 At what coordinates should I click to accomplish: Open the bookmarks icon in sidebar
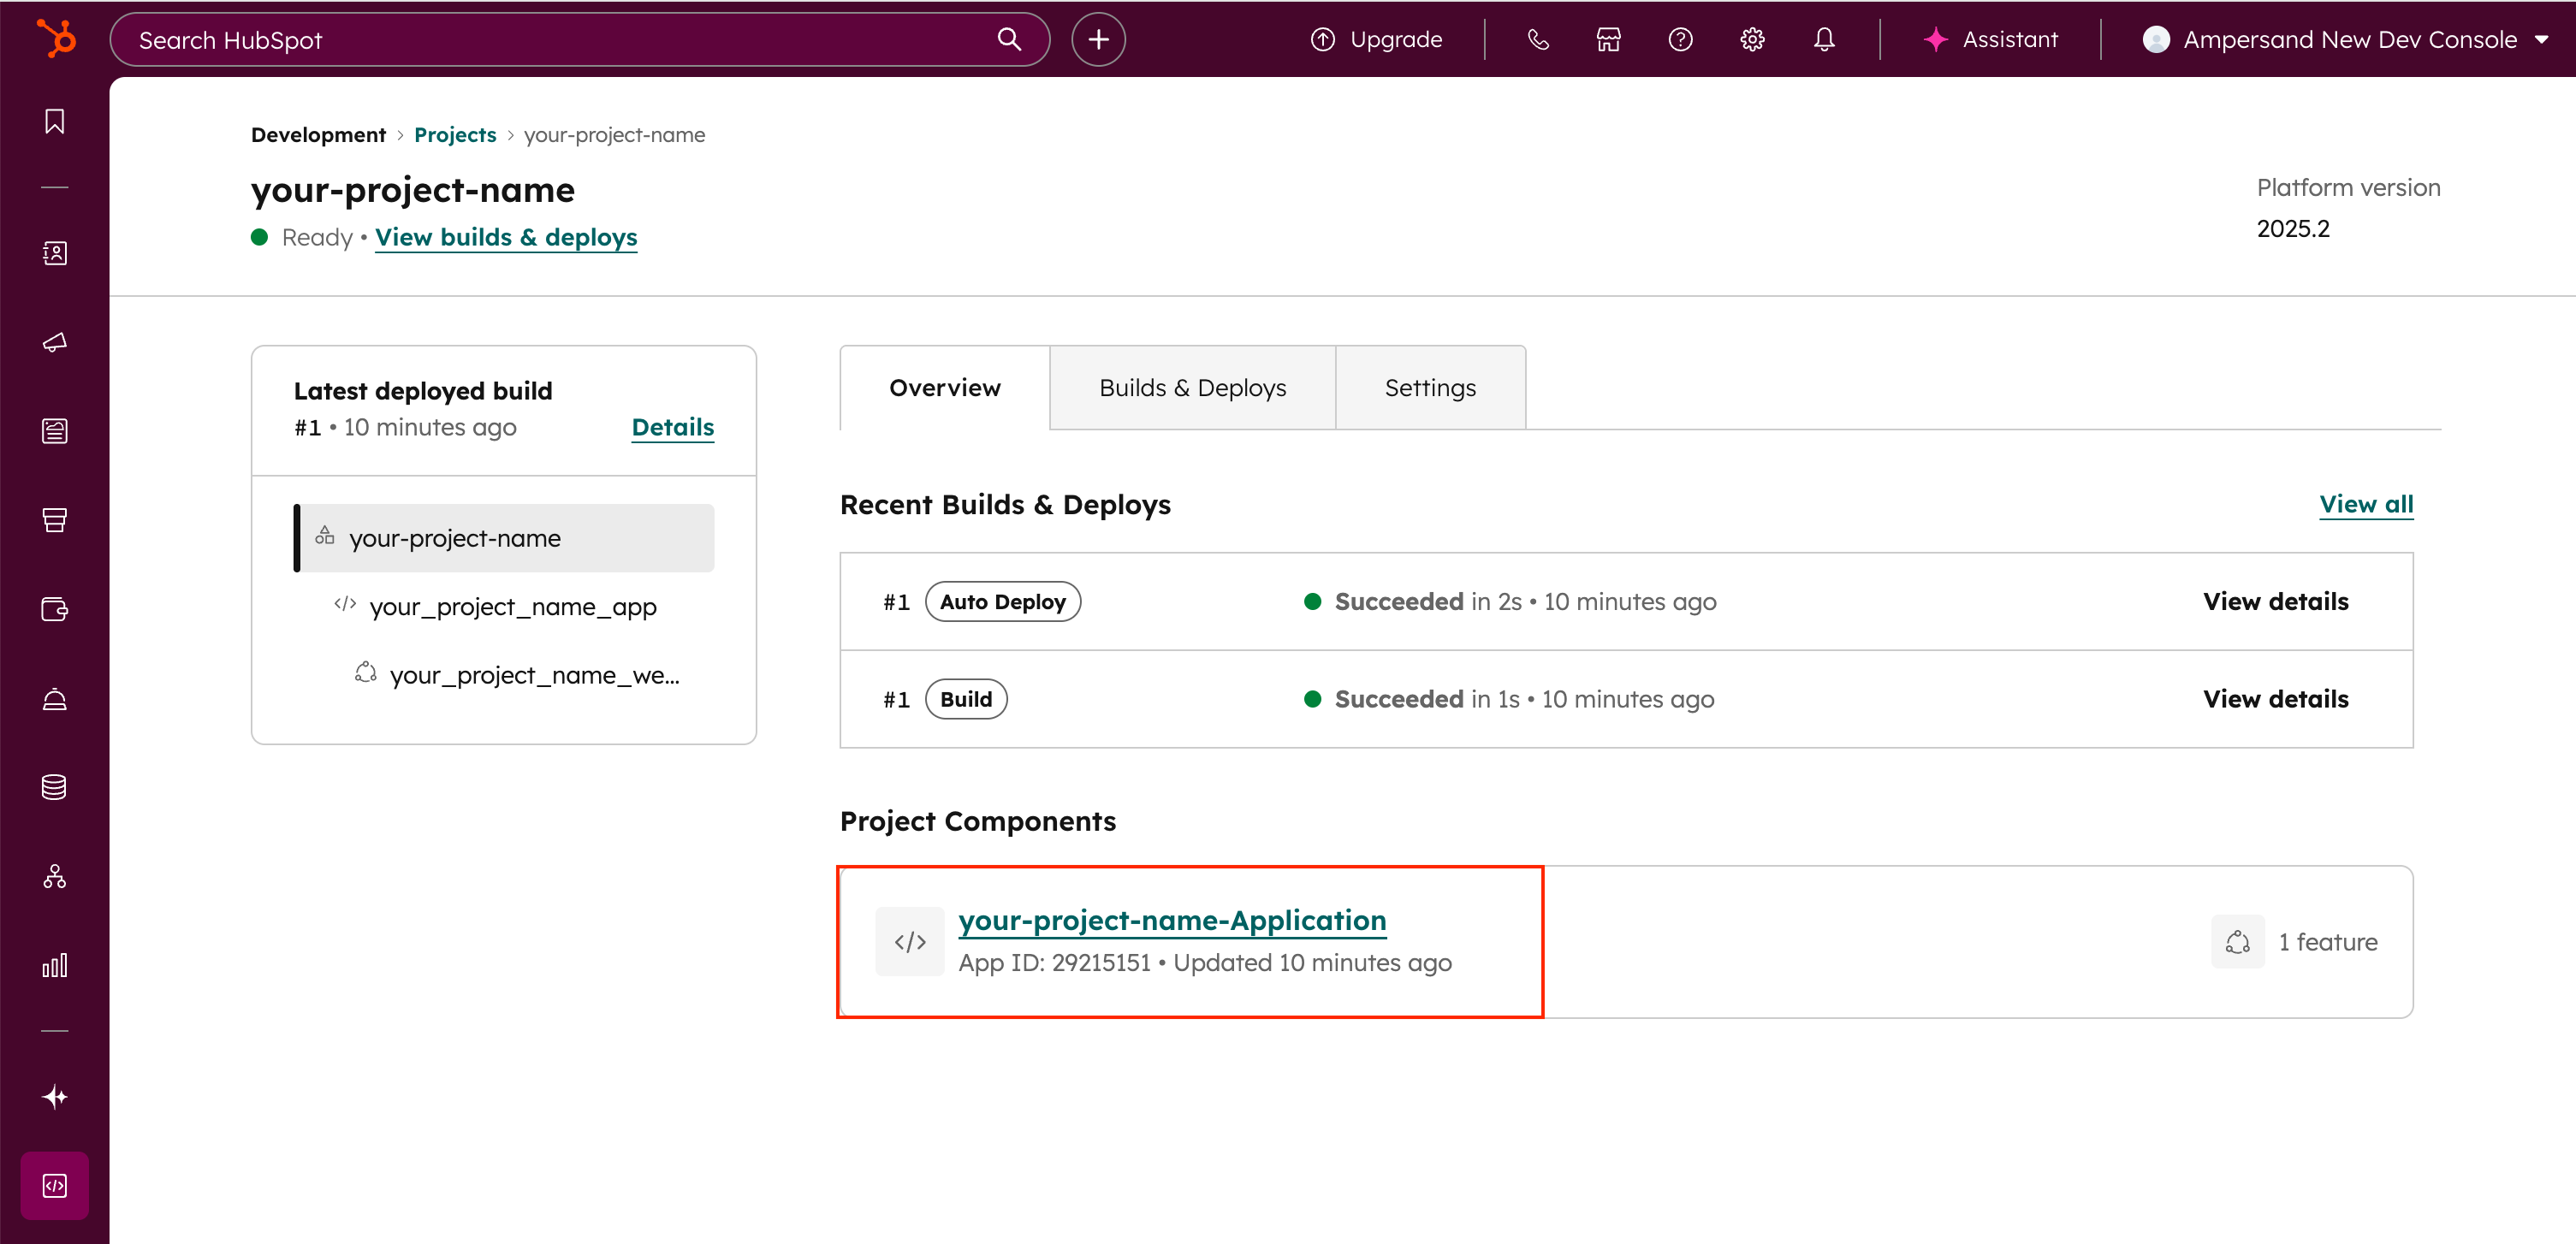(x=55, y=121)
